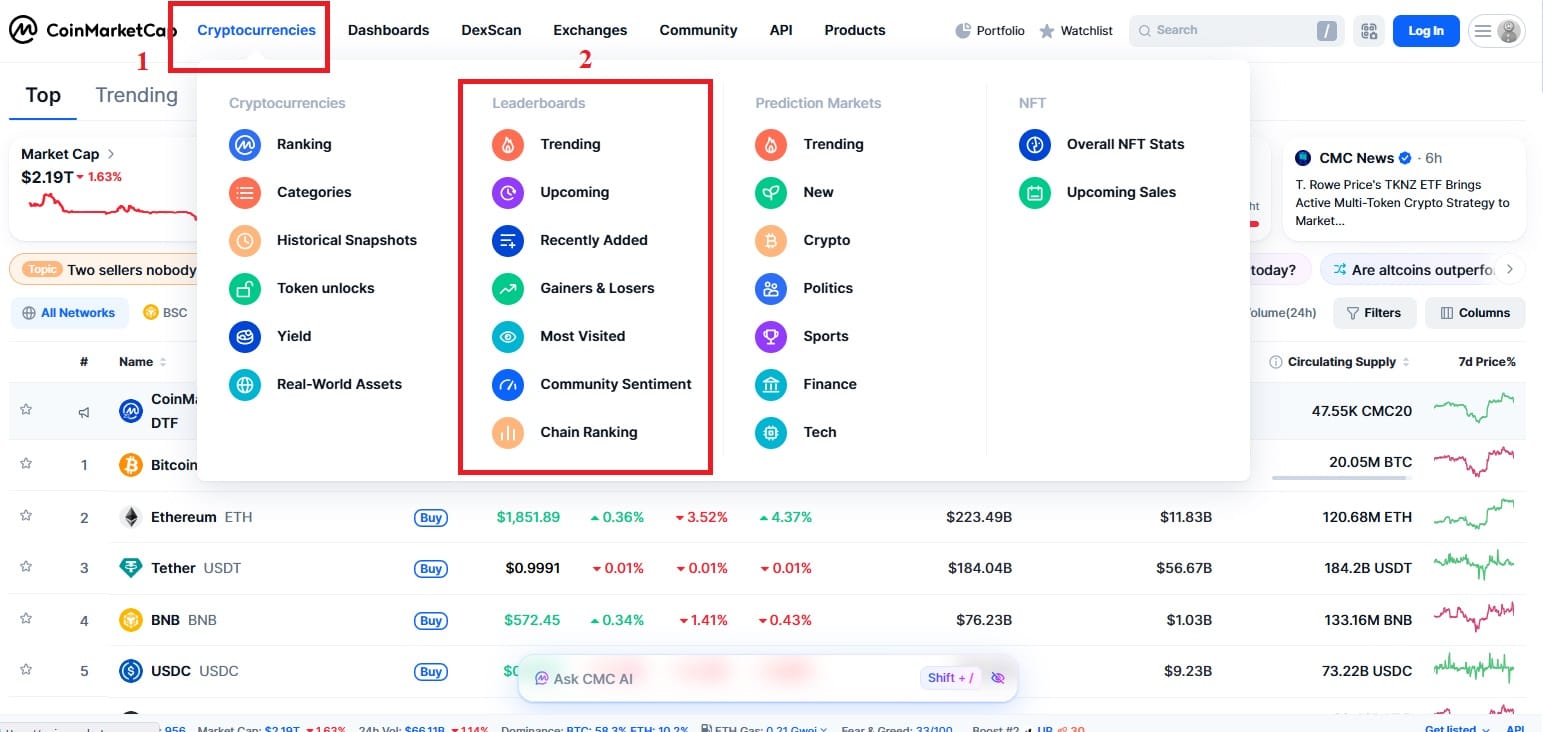
Task: Click the Overall NFT Stats icon
Action: [x=1035, y=144]
